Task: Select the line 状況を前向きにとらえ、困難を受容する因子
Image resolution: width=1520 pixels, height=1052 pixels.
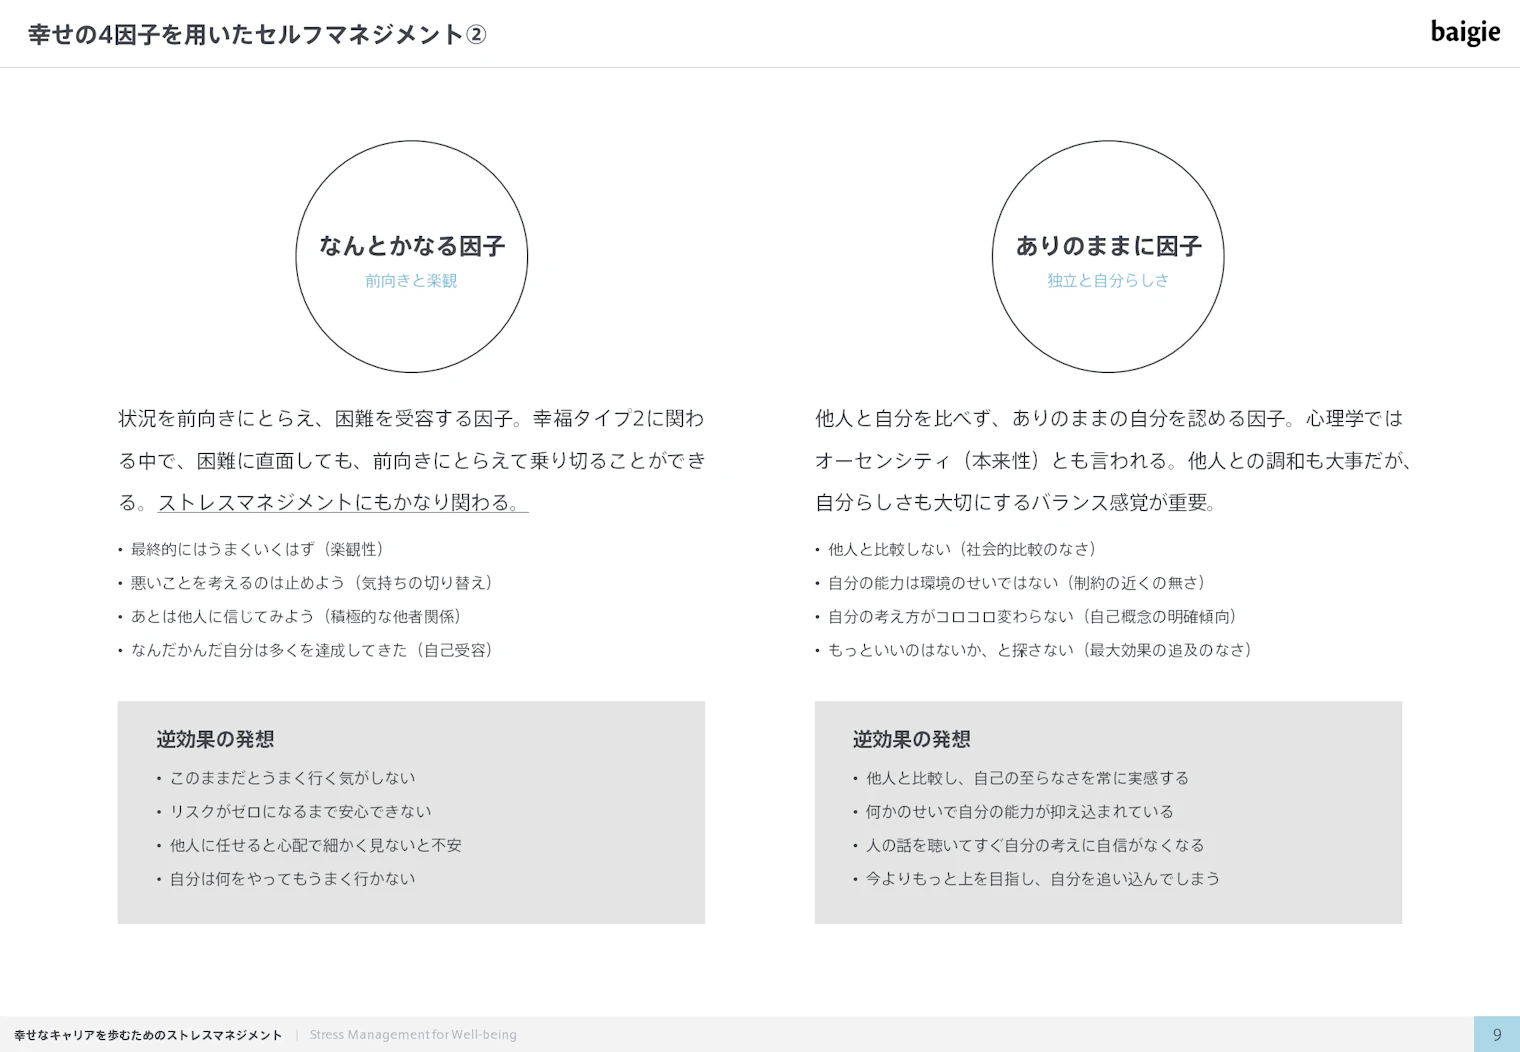Action: coord(315,418)
